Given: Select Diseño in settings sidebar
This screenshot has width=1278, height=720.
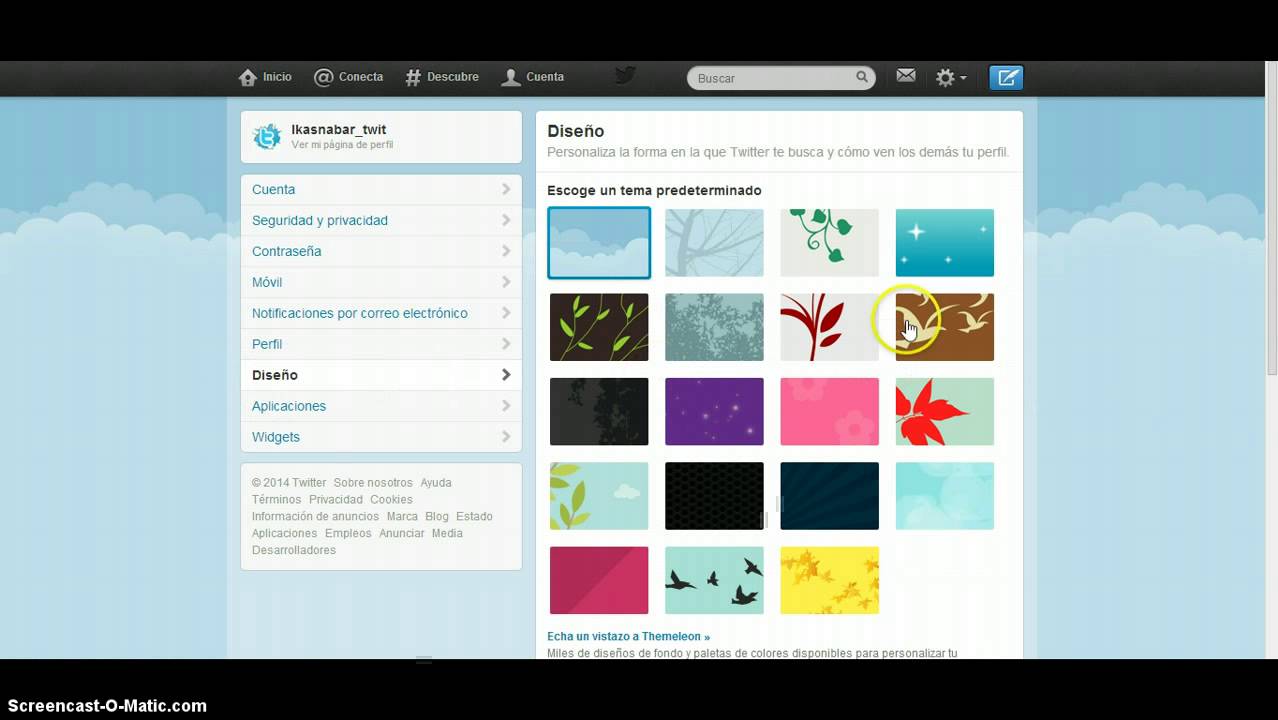Looking at the screenshot, I should tap(381, 375).
